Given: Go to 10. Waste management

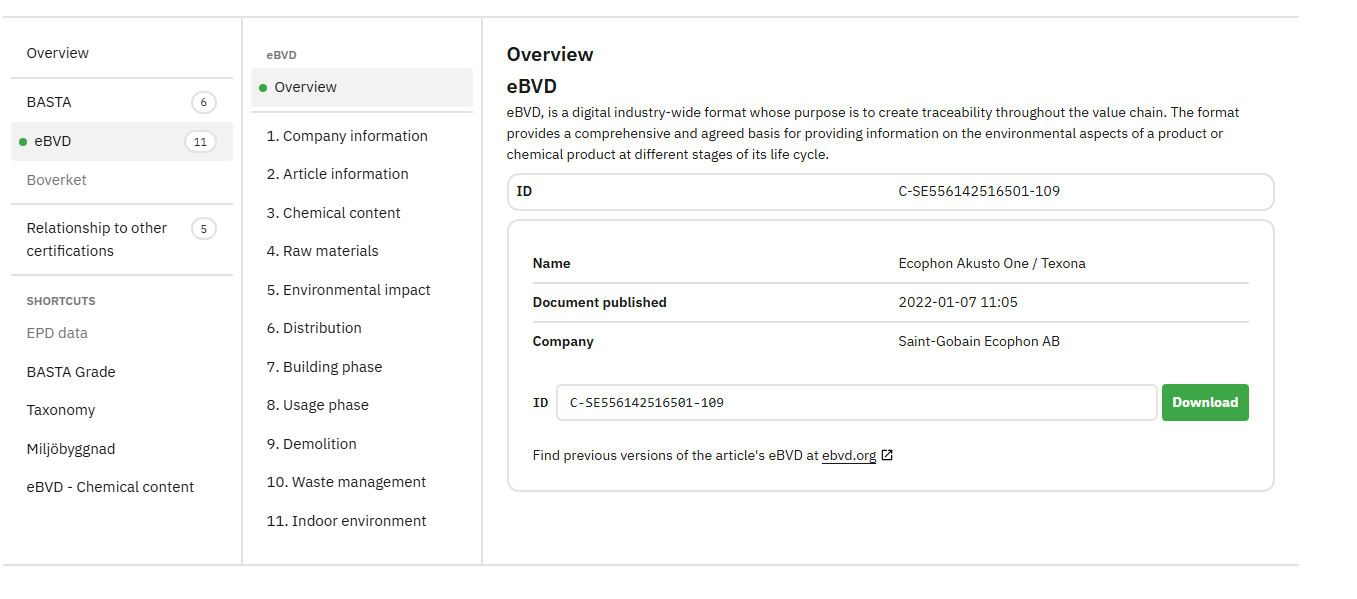Looking at the screenshot, I should click(x=346, y=482).
